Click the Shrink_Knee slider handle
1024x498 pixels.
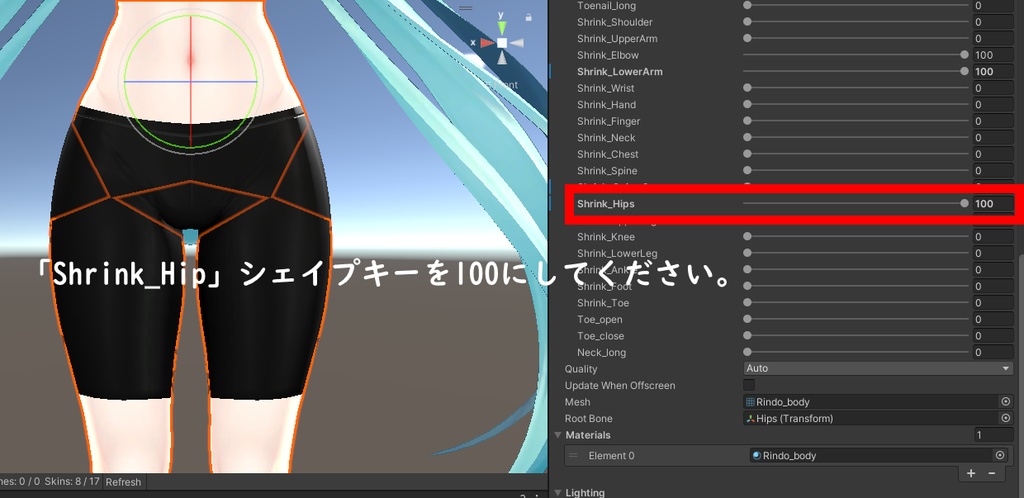pos(747,237)
